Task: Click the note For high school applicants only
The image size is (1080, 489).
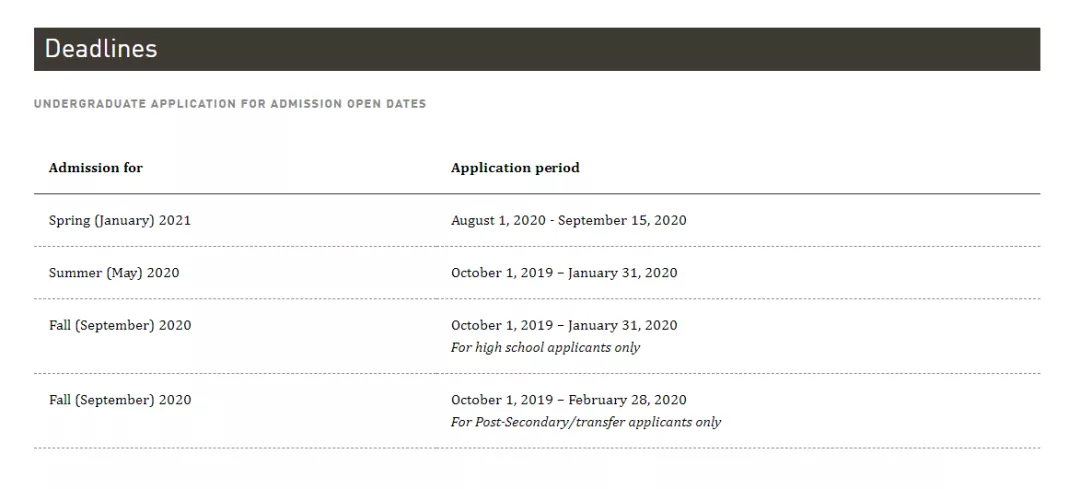Action: tap(546, 348)
